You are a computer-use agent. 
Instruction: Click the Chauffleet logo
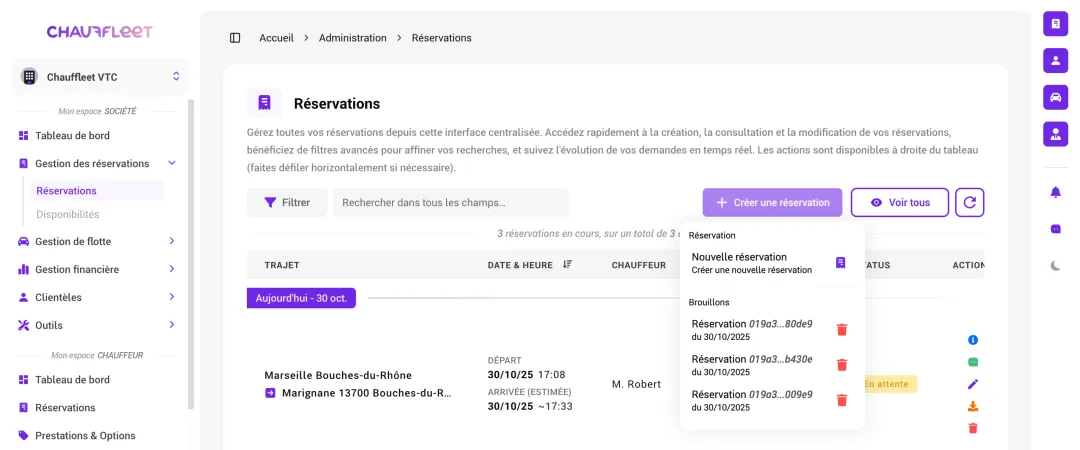(x=100, y=32)
